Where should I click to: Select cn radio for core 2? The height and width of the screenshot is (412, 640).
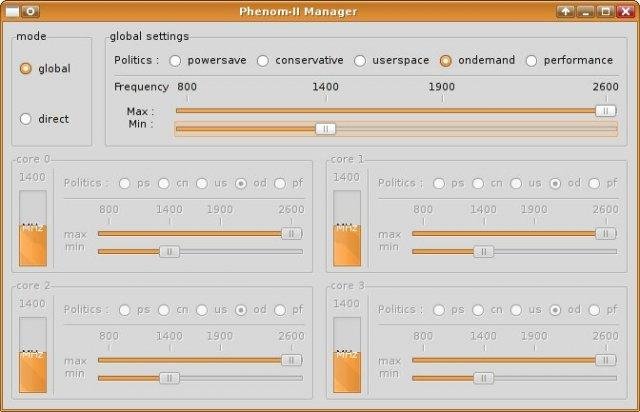pyautogui.click(x=164, y=310)
